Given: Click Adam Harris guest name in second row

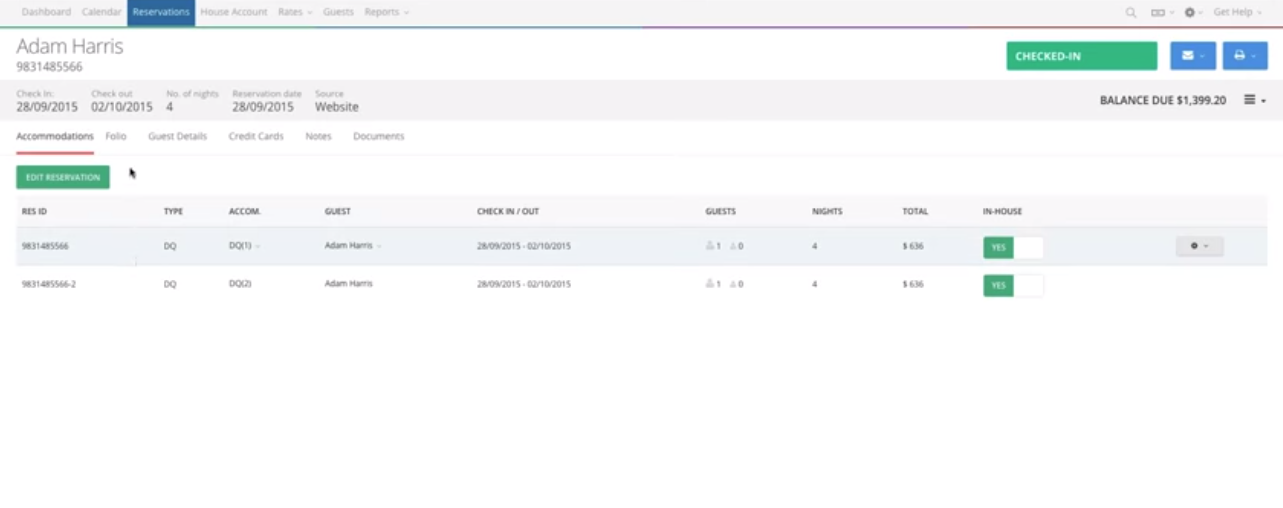Looking at the screenshot, I should 349,284.
